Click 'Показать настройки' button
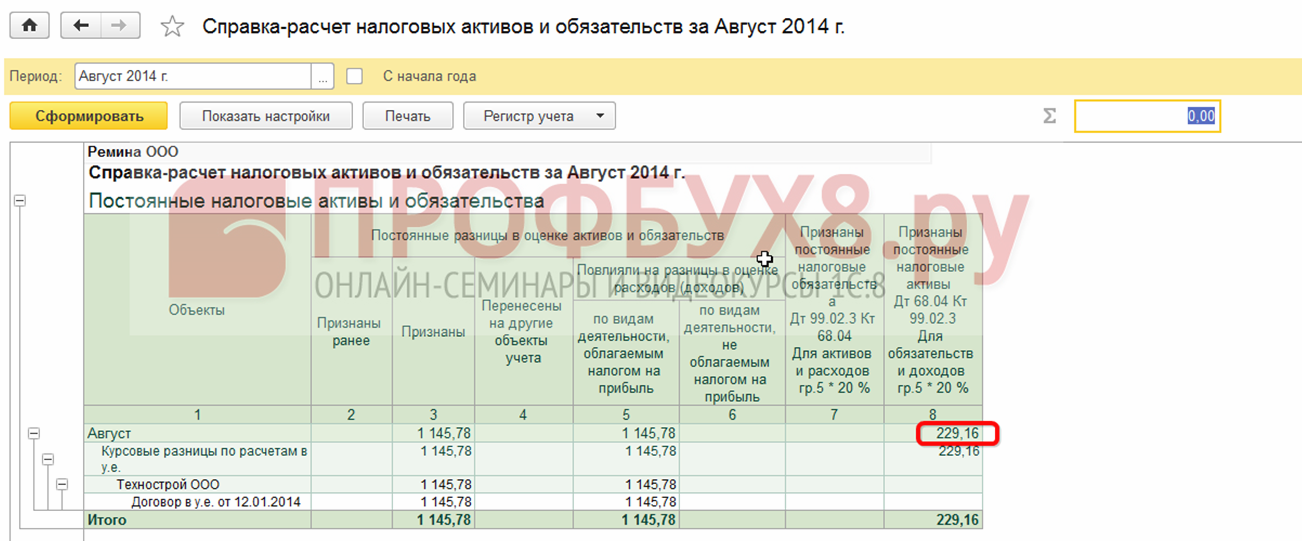Viewport: 1302px width, 541px height. click(266, 116)
